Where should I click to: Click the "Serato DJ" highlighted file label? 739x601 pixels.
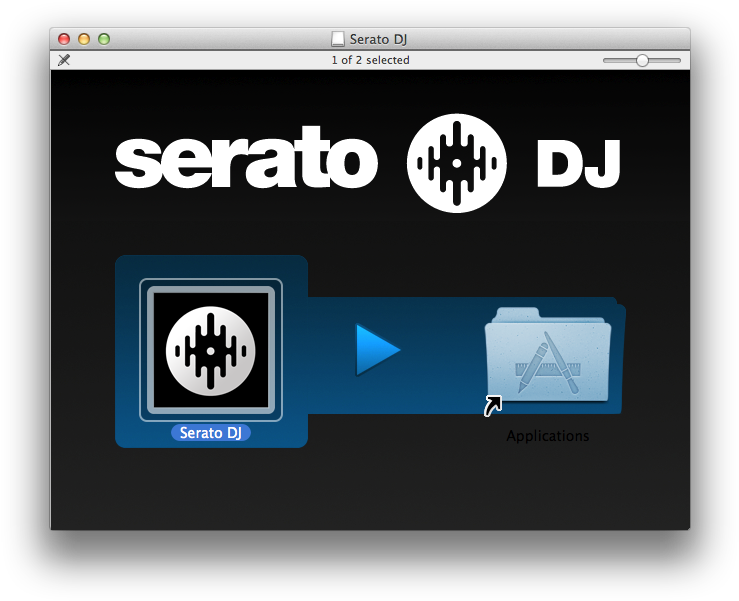click(x=211, y=433)
